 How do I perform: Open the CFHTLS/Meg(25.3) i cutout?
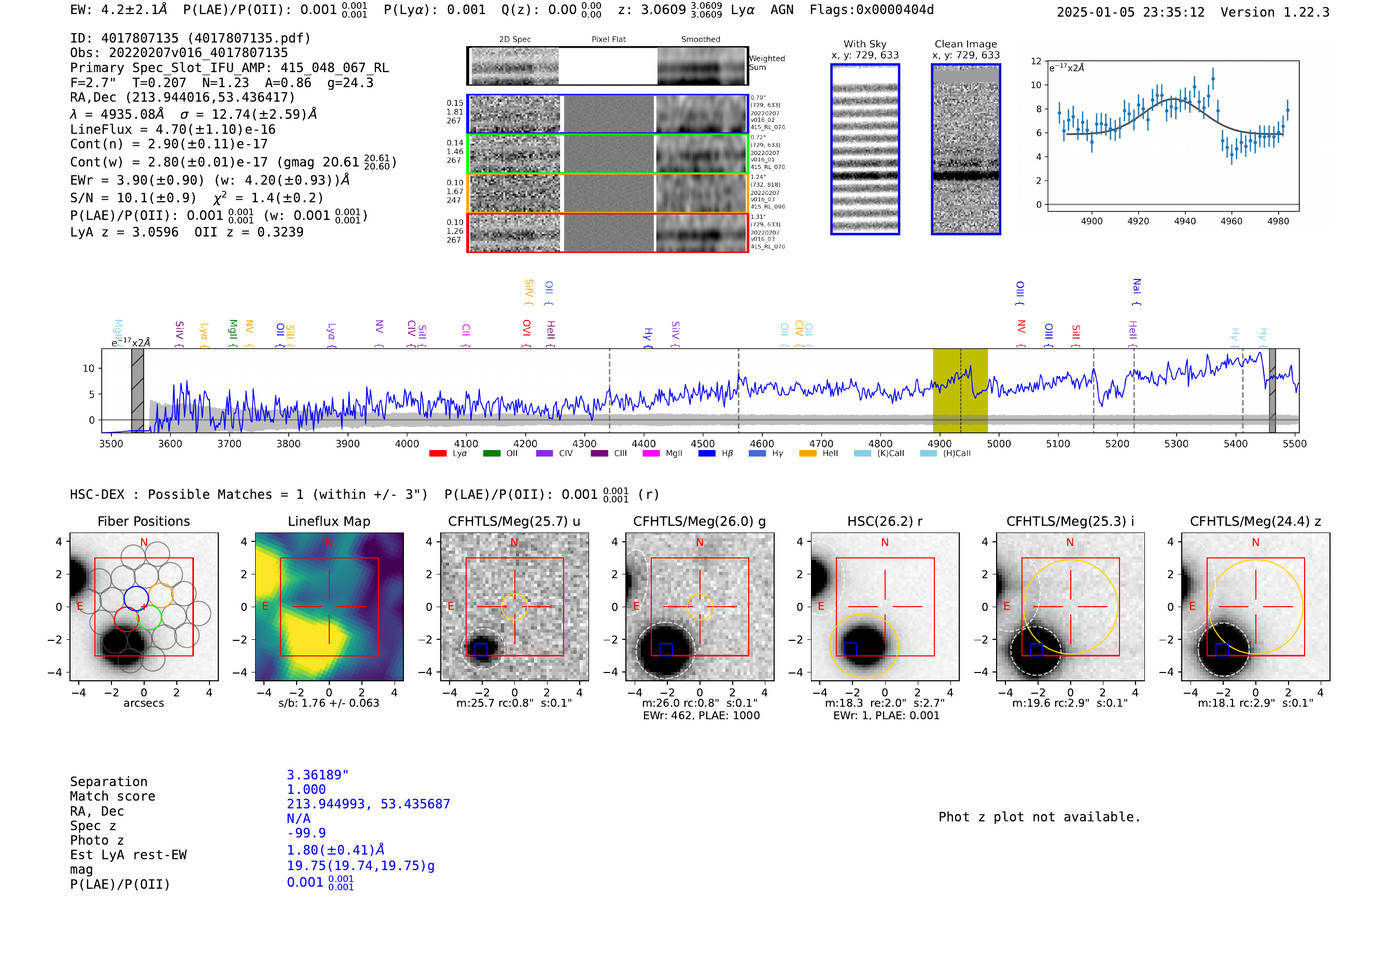tap(1070, 607)
